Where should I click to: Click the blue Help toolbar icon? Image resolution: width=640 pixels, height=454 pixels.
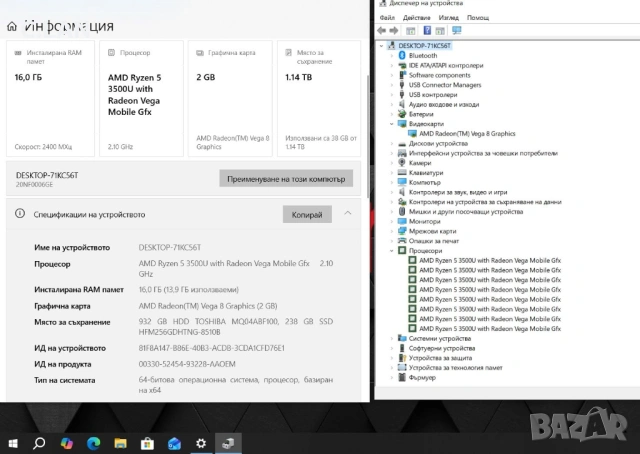pos(427,31)
